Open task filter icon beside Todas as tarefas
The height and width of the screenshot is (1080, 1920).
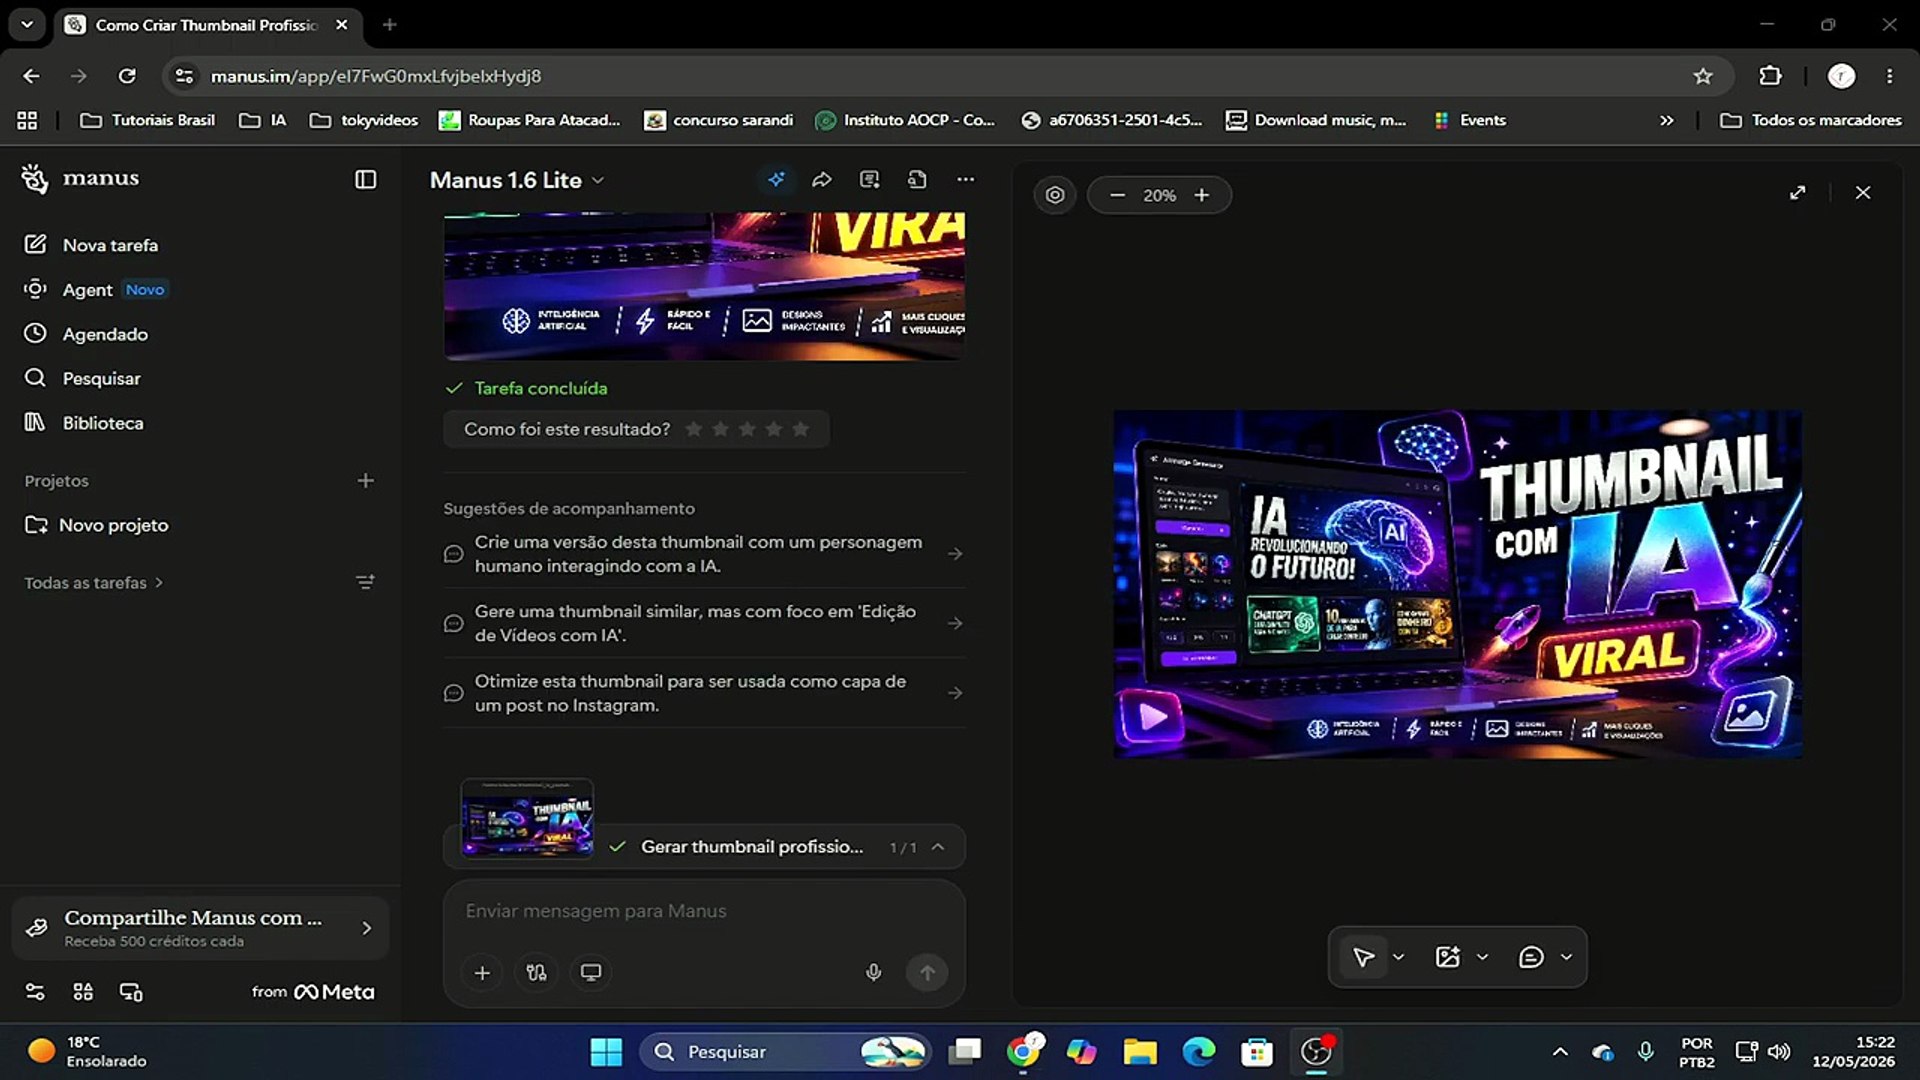tap(365, 582)
